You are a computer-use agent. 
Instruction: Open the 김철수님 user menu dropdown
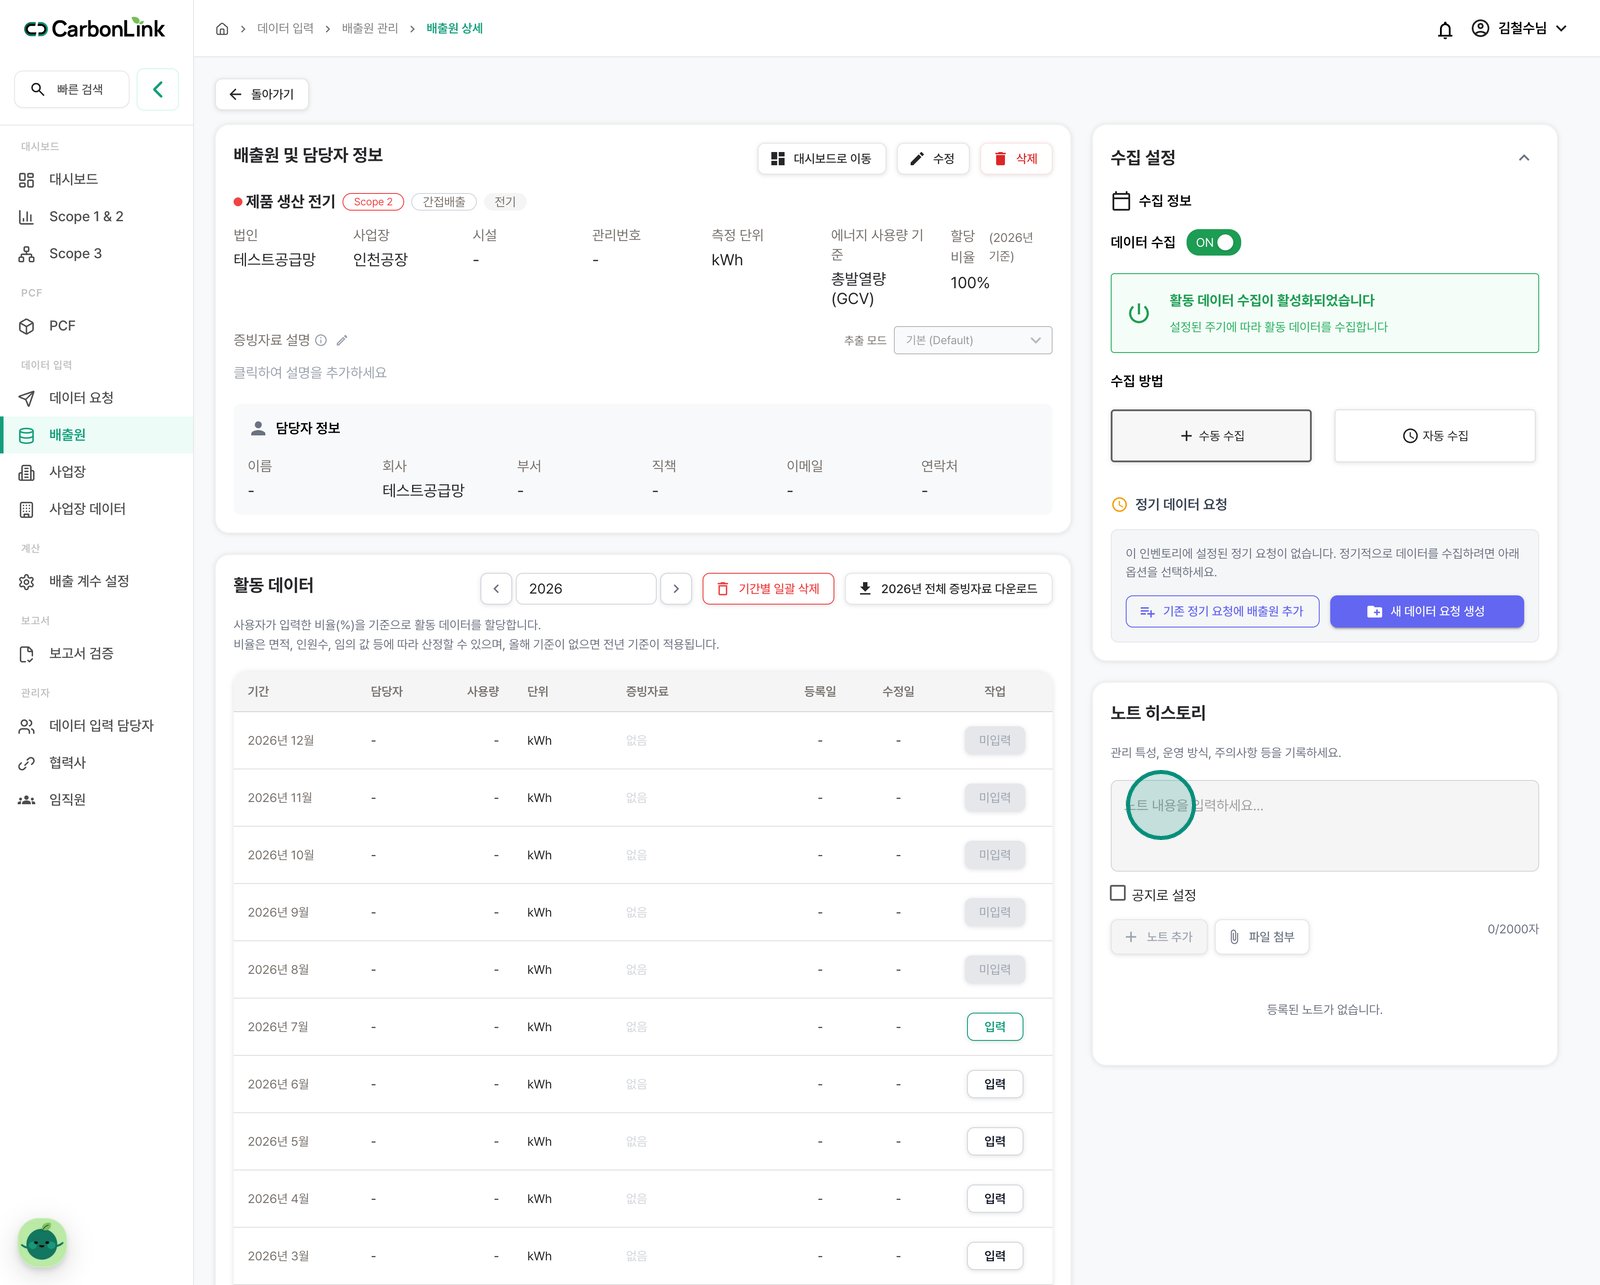click(x=1519, y=29)
